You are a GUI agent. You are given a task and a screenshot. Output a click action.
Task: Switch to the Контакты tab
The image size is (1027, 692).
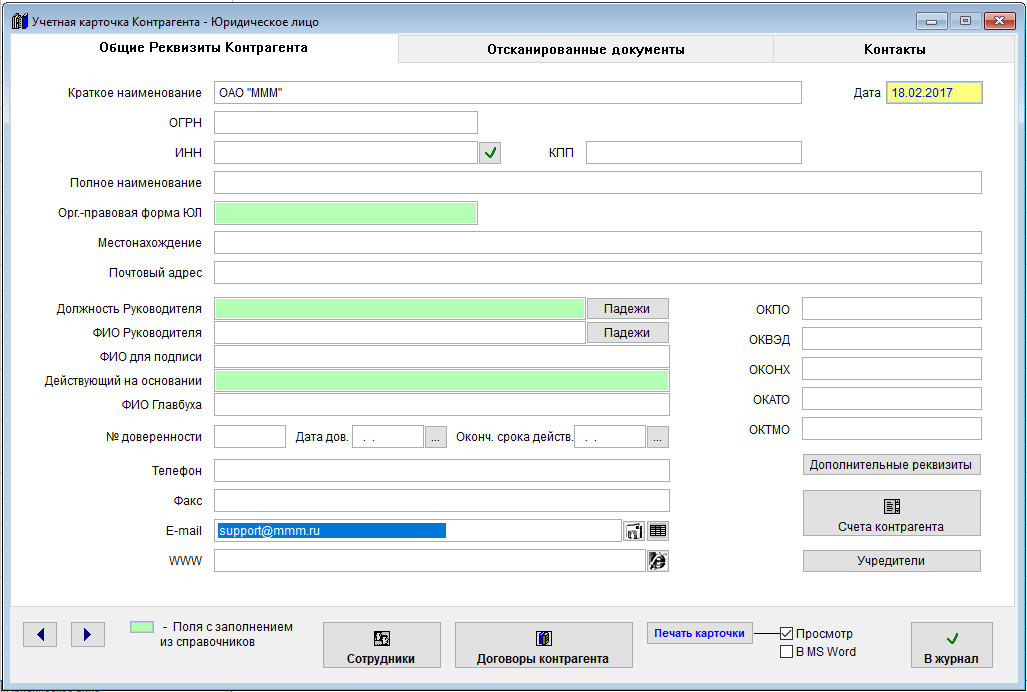[x=894, y=49]
